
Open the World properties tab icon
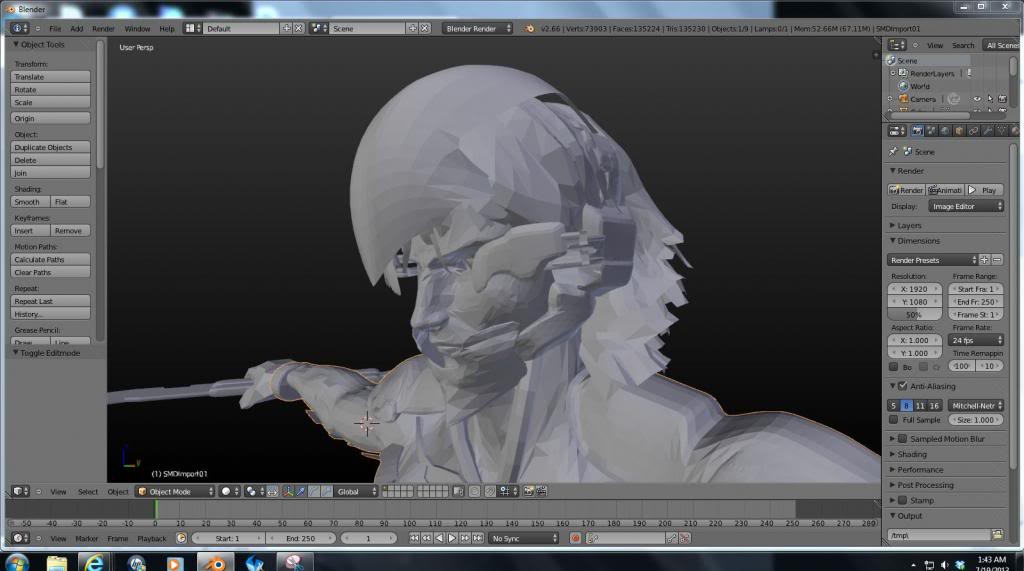[x=945, y=131]
